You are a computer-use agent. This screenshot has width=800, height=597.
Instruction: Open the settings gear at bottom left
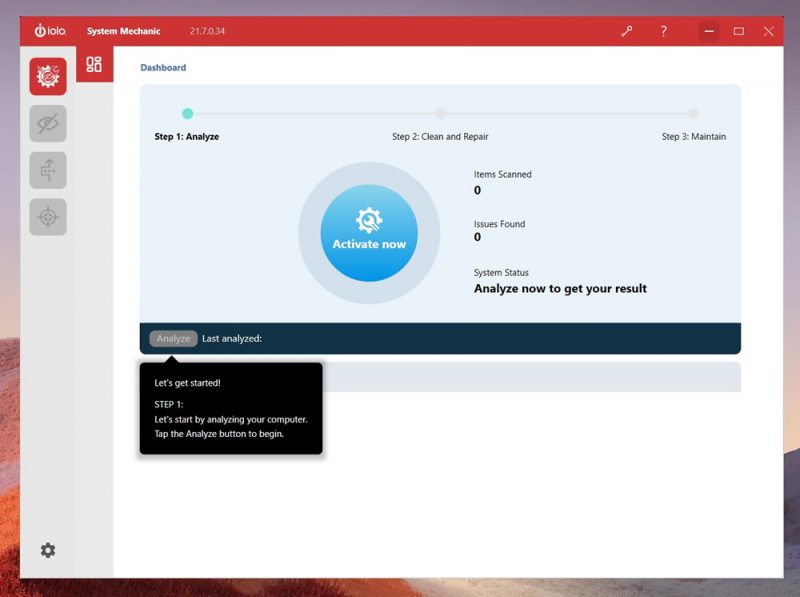coord(47,550)
